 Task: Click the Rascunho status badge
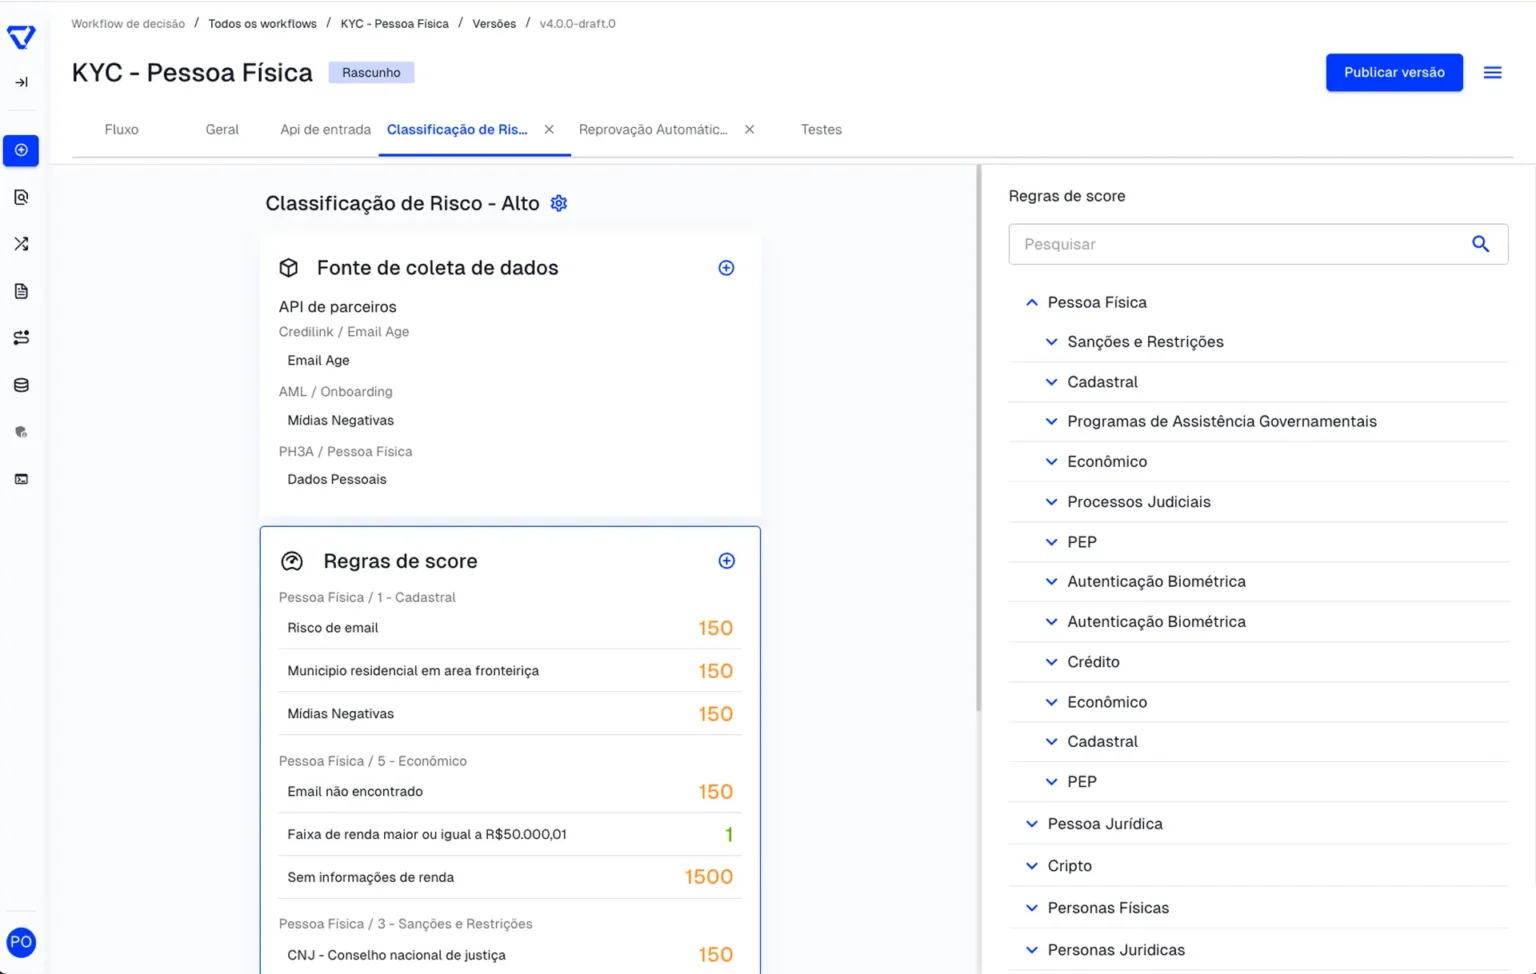tap(371, 72)
